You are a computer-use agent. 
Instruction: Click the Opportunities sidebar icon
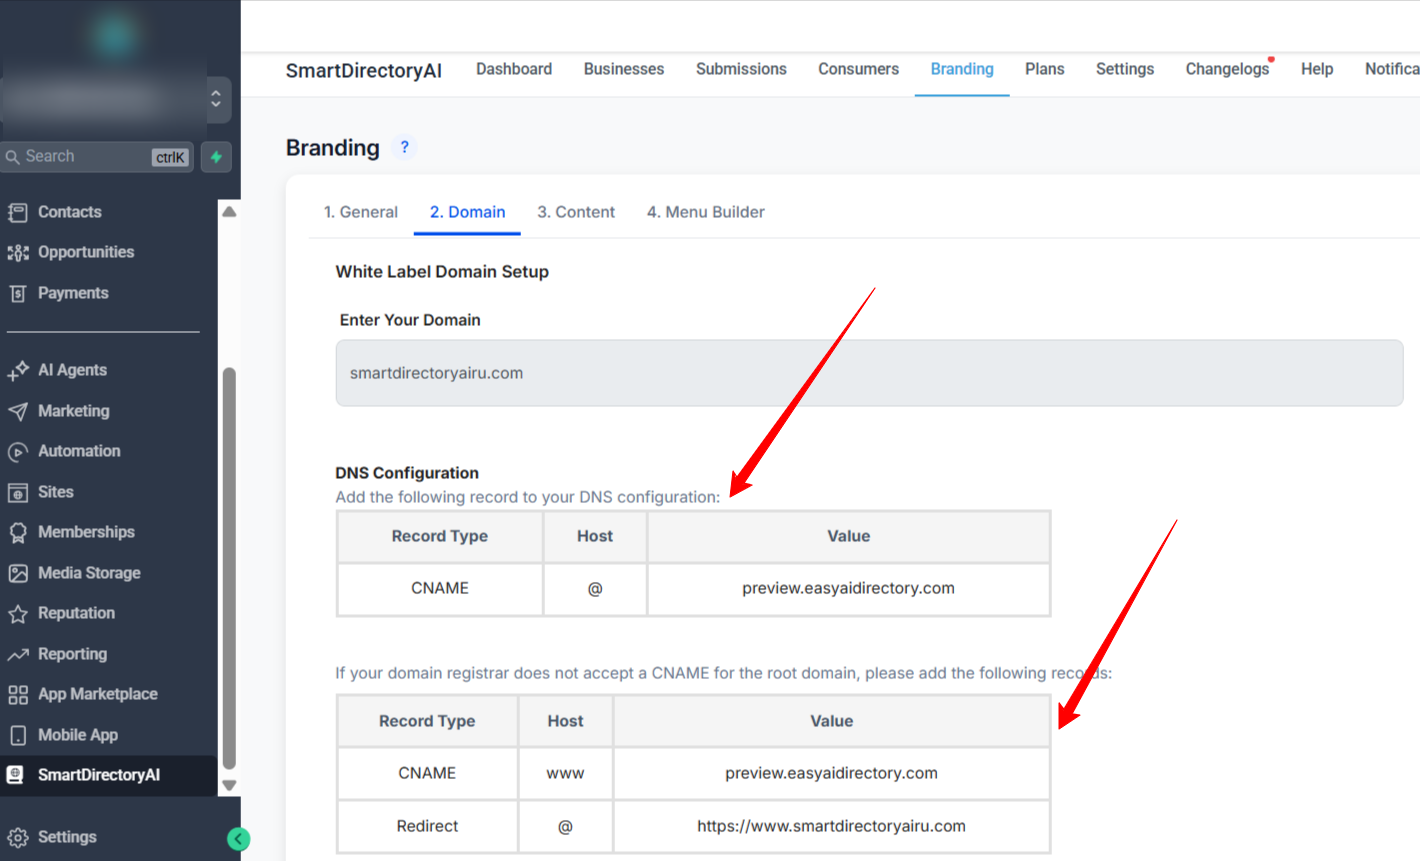(17, 252)
